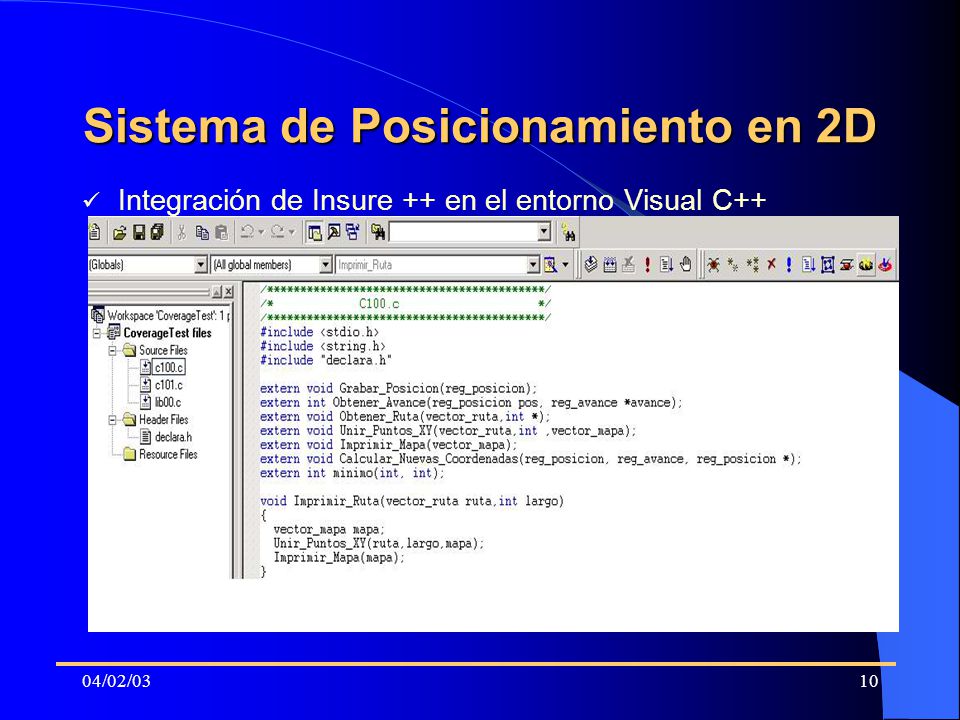Select the Resource Files folder
960x720 pixels.
tap(168, 454)
